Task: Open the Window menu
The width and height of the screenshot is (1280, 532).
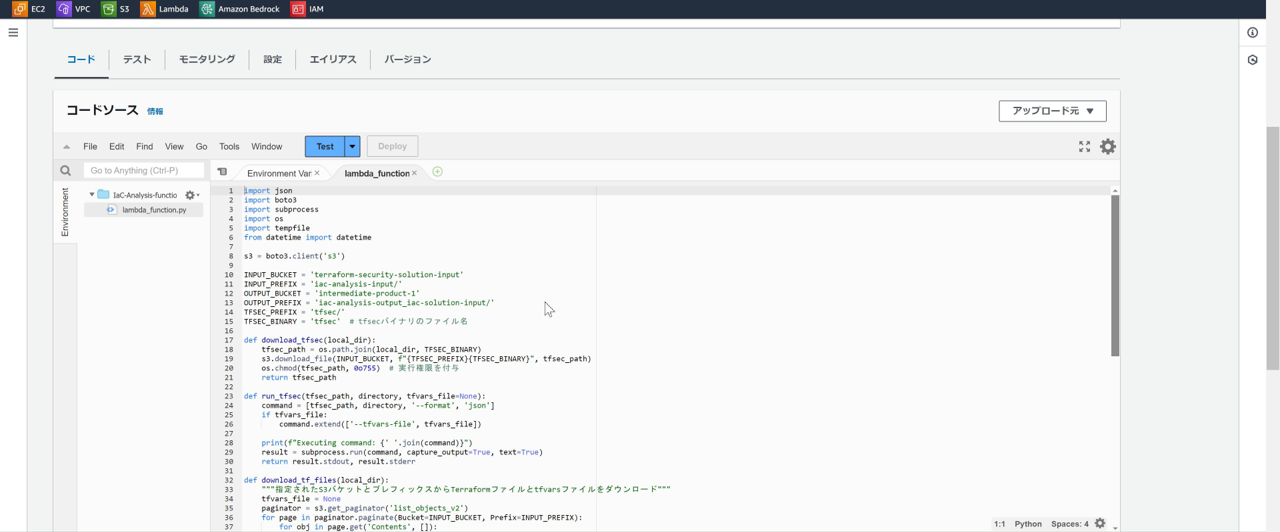Action: [x=267, y=147]
